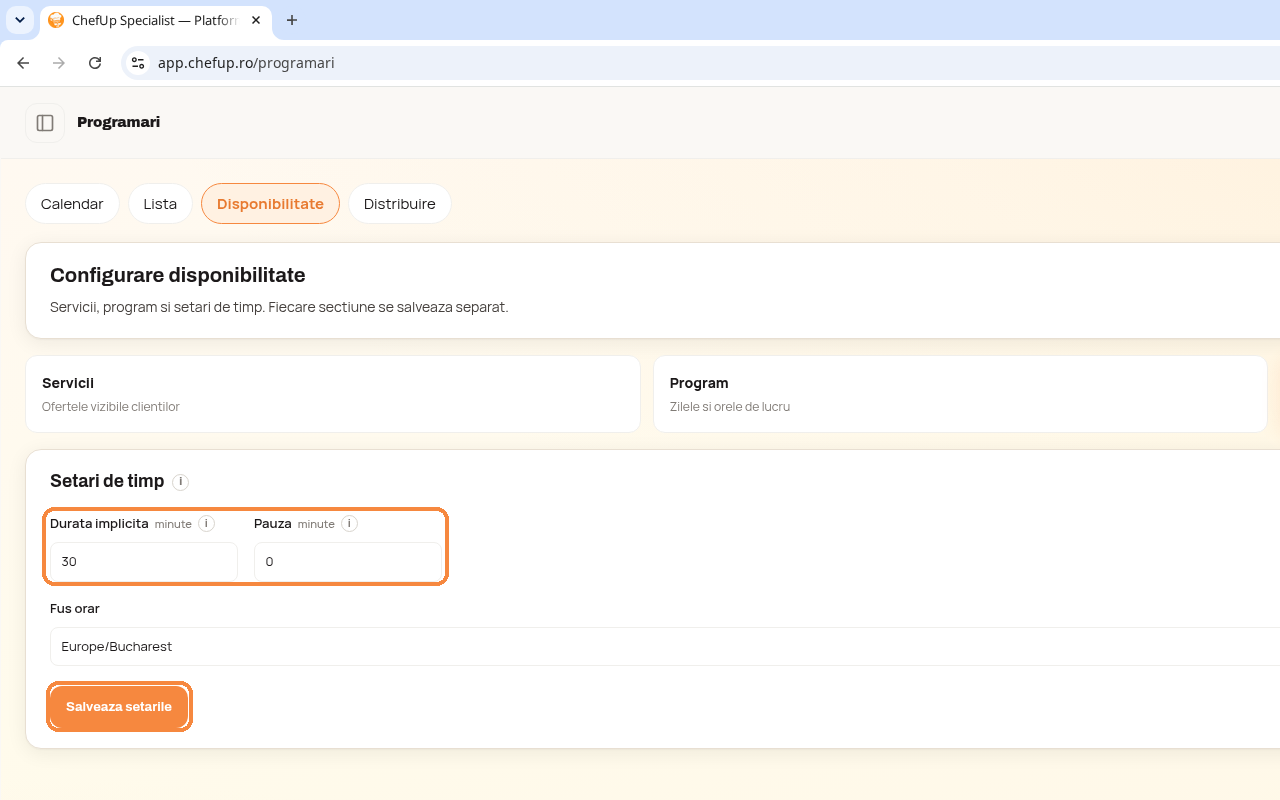Toggle the sidebar panel icon
This screenshot has height=800, width=1280.
(45, 123)
